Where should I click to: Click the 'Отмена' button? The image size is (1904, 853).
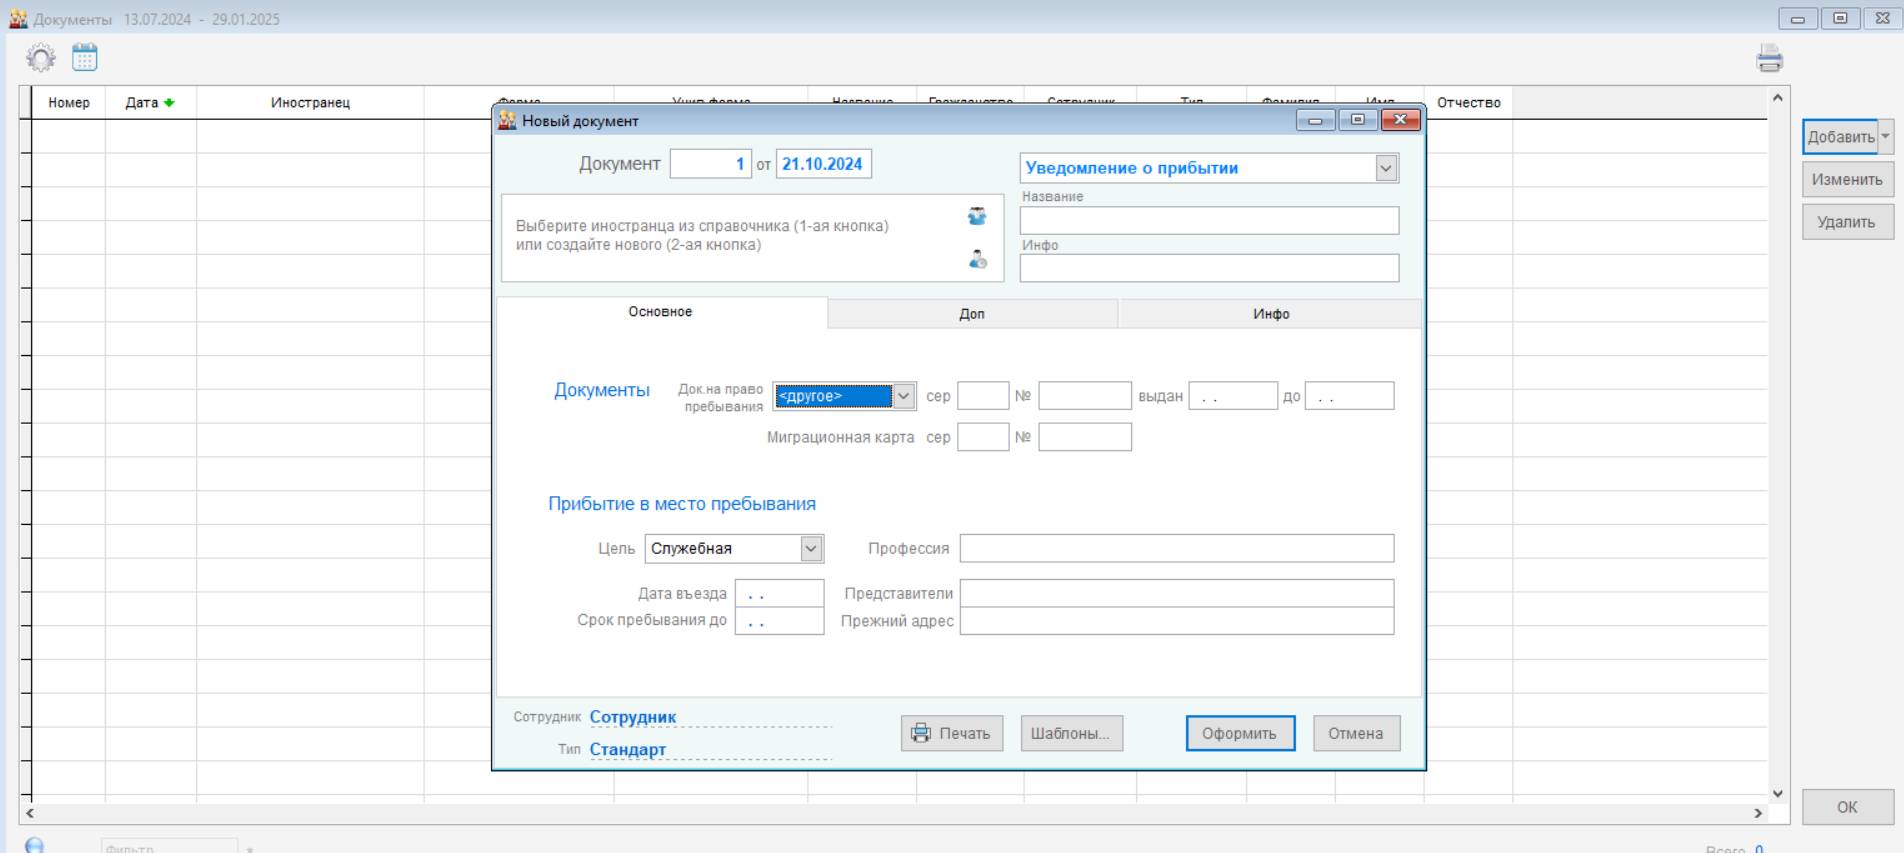[x=1356, y=733]
